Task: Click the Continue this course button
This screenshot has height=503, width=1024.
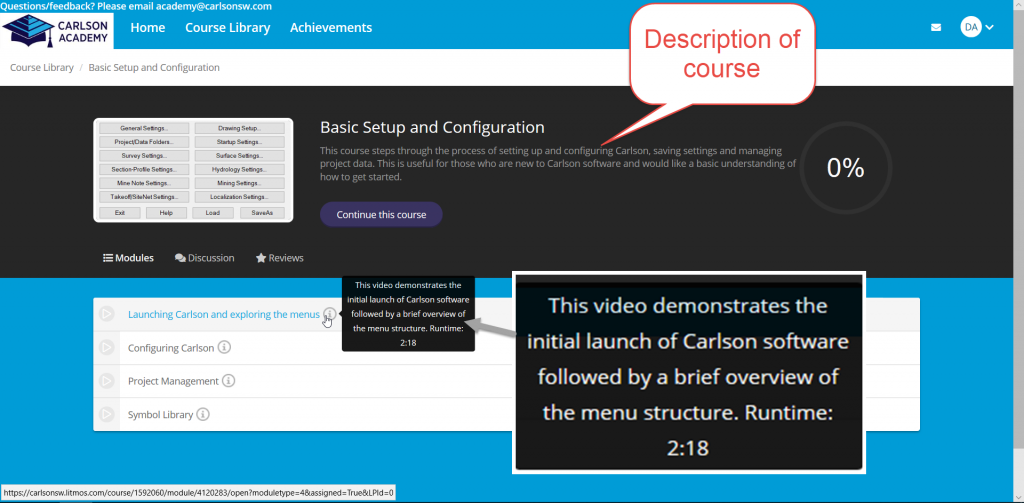Action: [x=381, y=214]
